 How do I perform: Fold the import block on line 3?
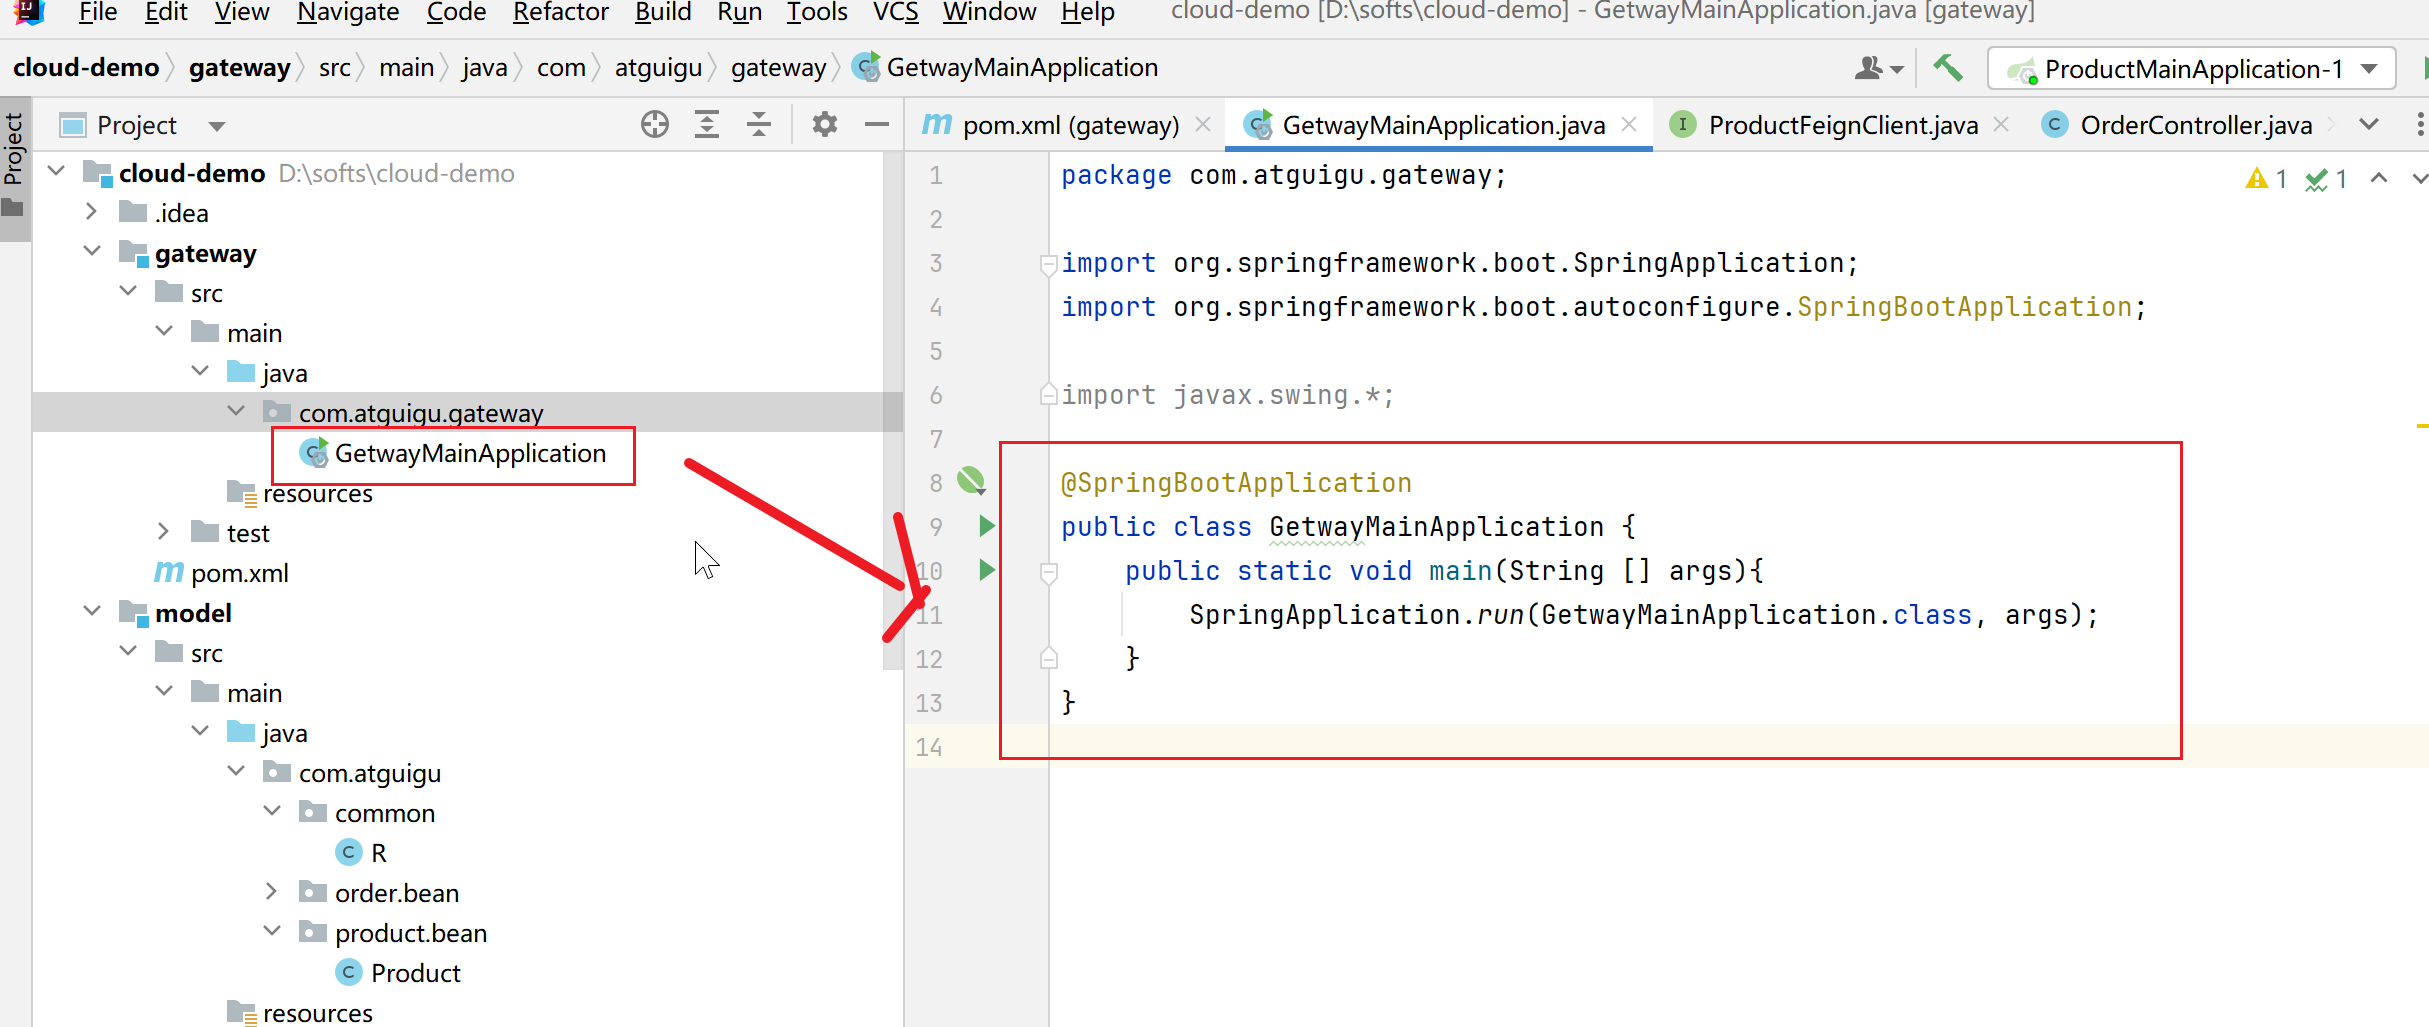click(1049, 264)
